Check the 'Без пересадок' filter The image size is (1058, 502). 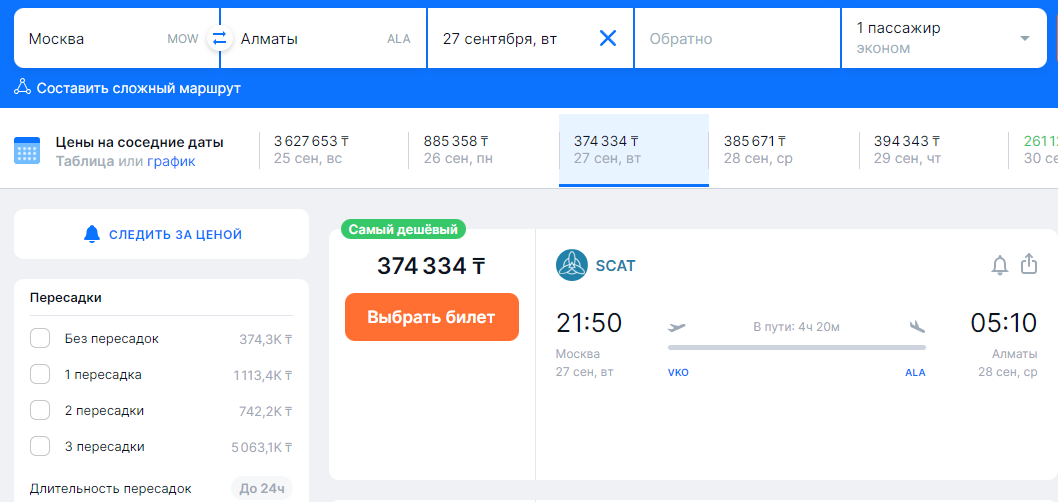coord(40,339)
